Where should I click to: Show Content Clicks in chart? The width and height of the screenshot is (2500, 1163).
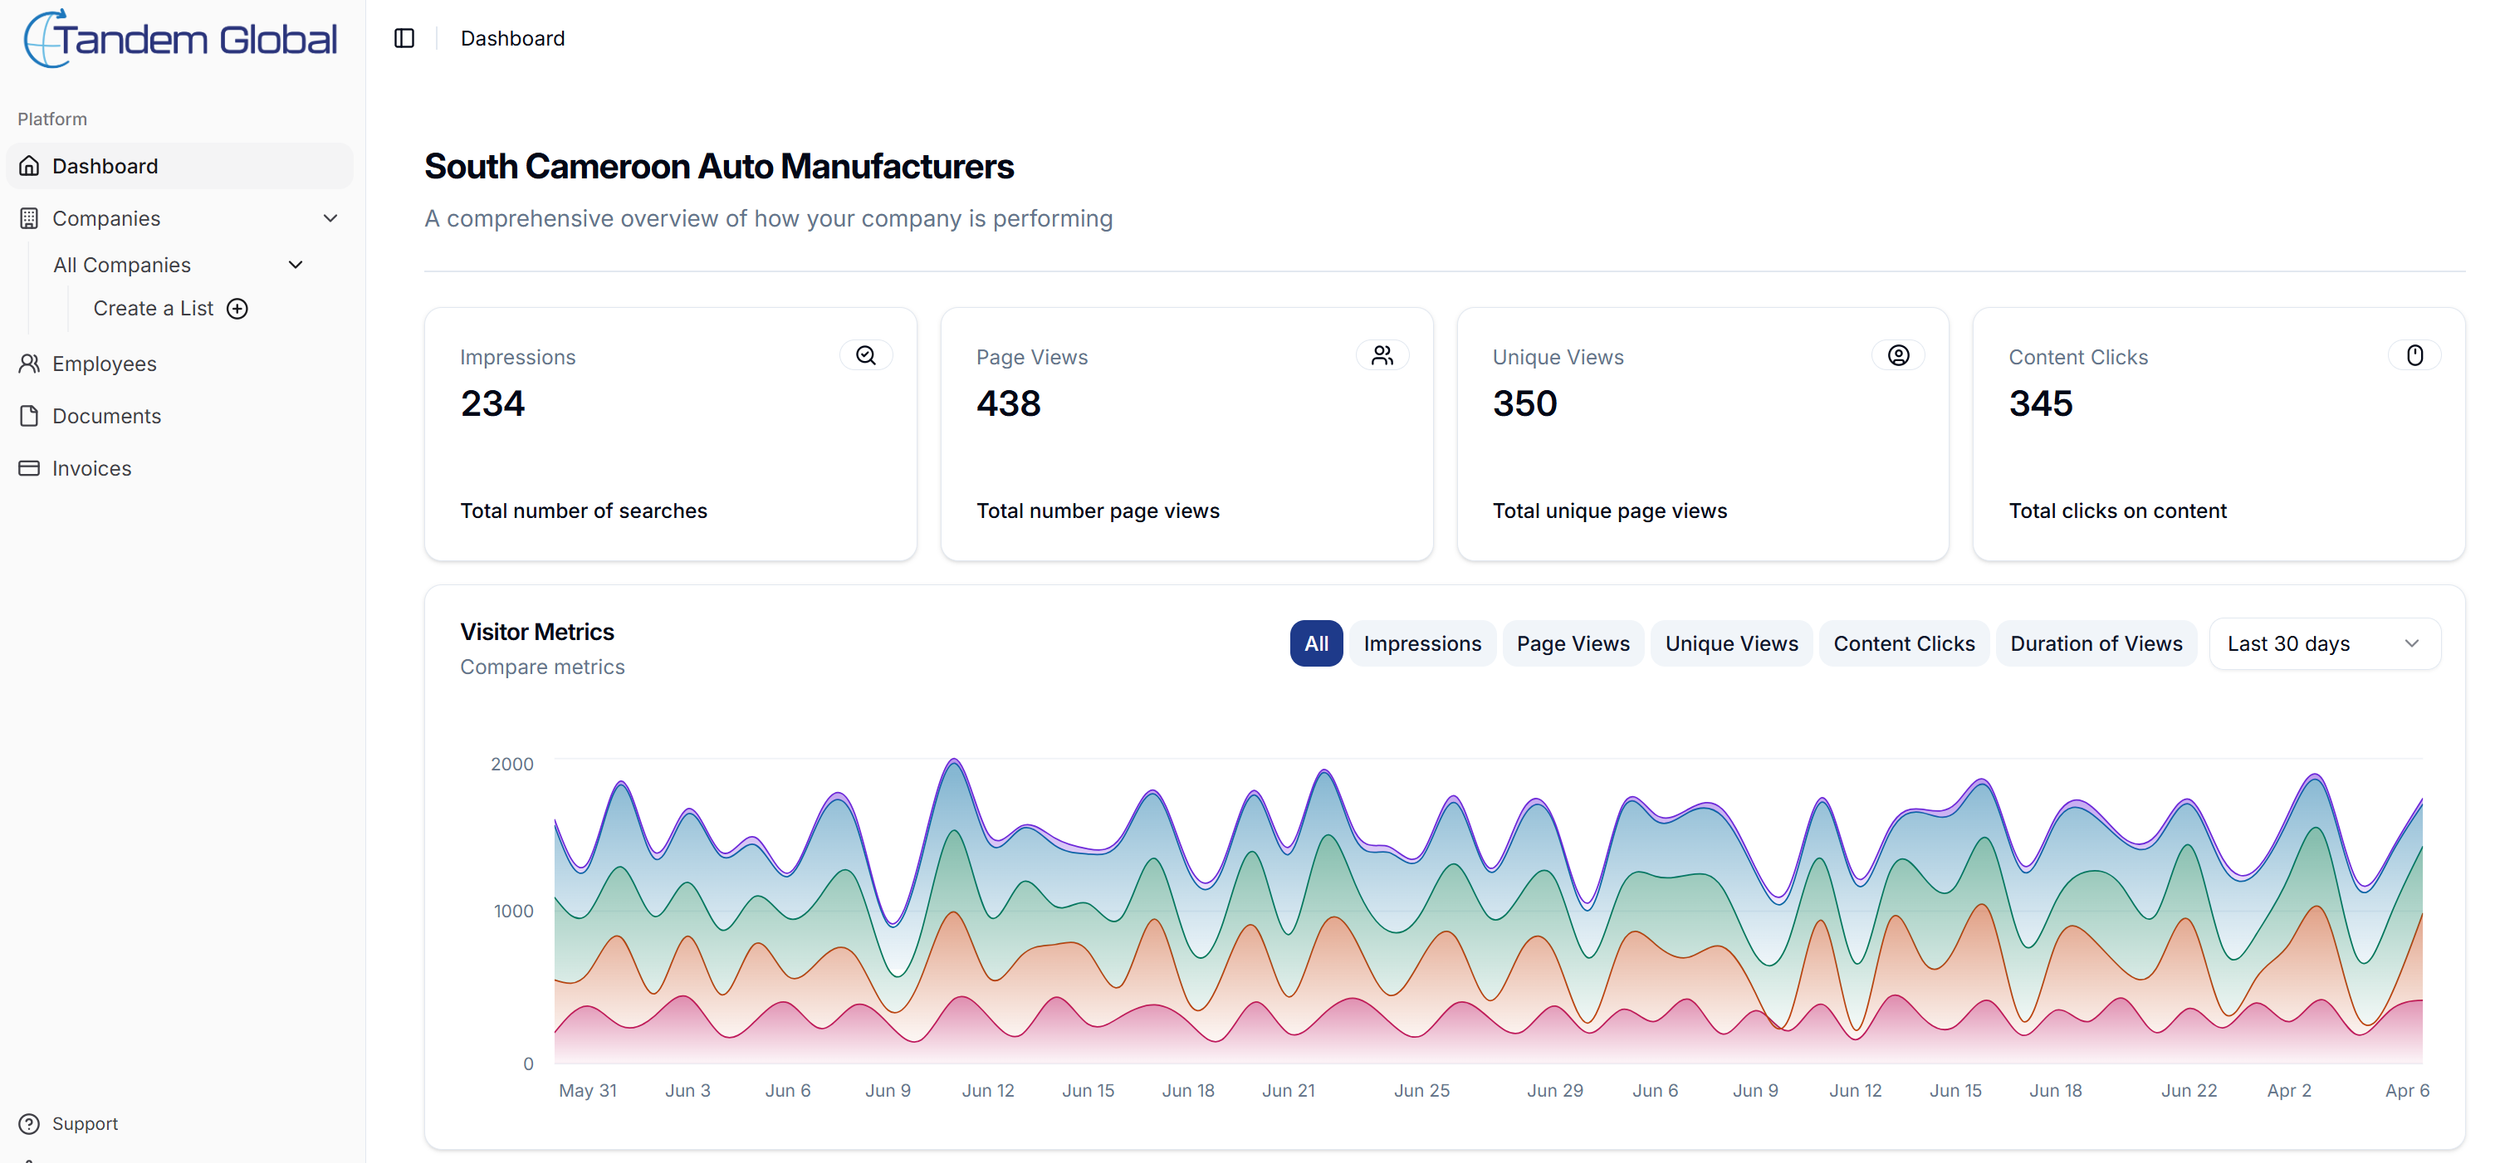(1903, 643)
